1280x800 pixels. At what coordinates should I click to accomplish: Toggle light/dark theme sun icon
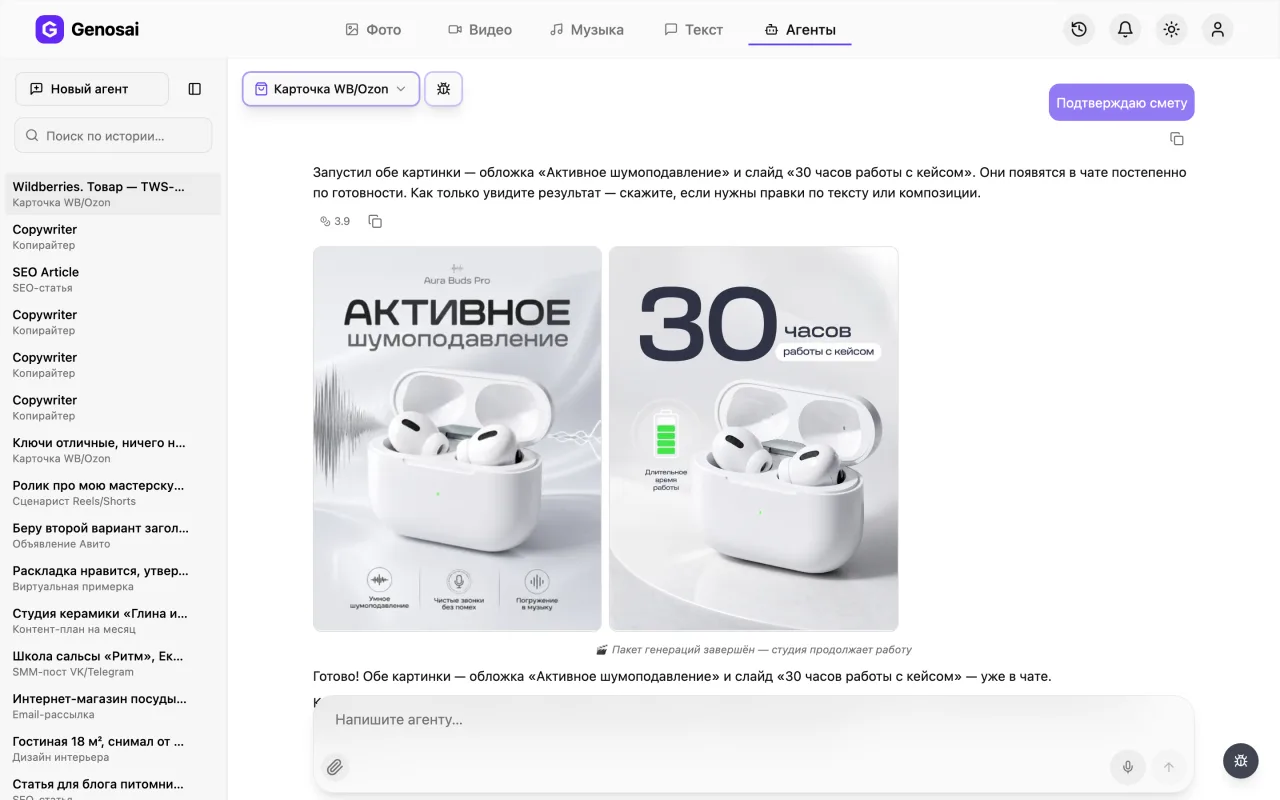[x=1171, y=29]
